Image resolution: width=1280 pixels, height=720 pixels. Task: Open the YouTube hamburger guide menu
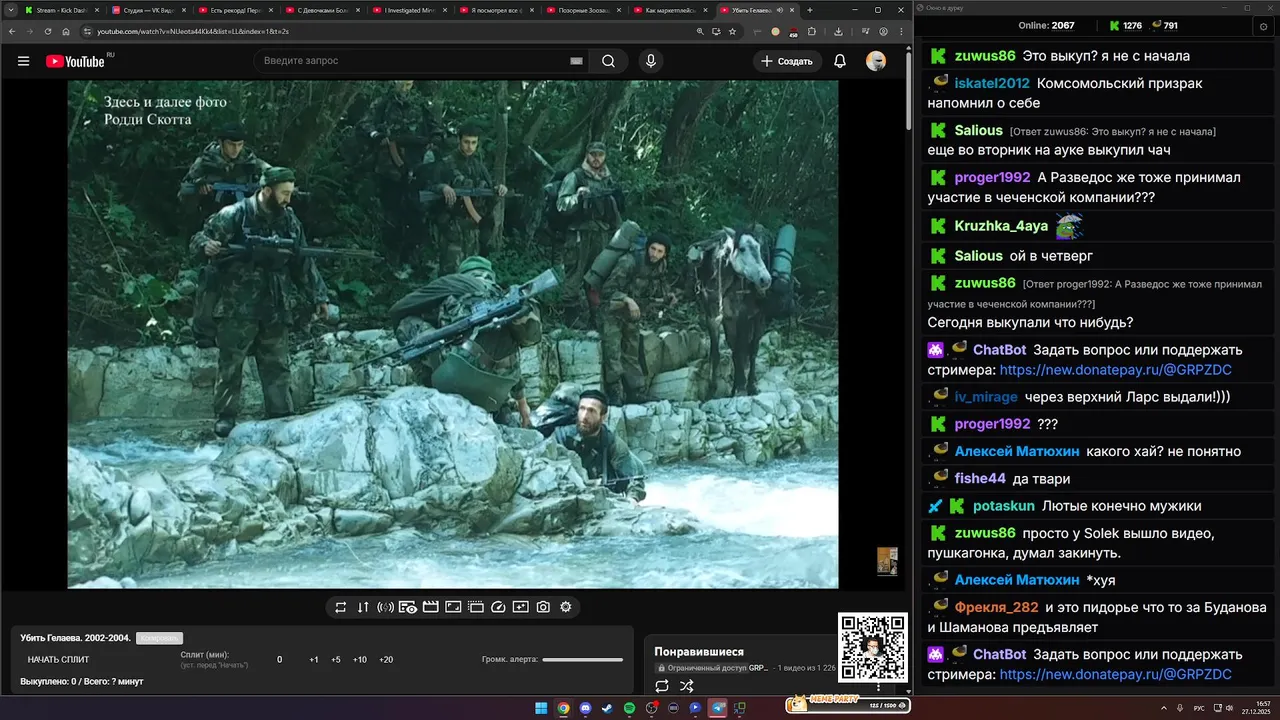coord(23,61)
